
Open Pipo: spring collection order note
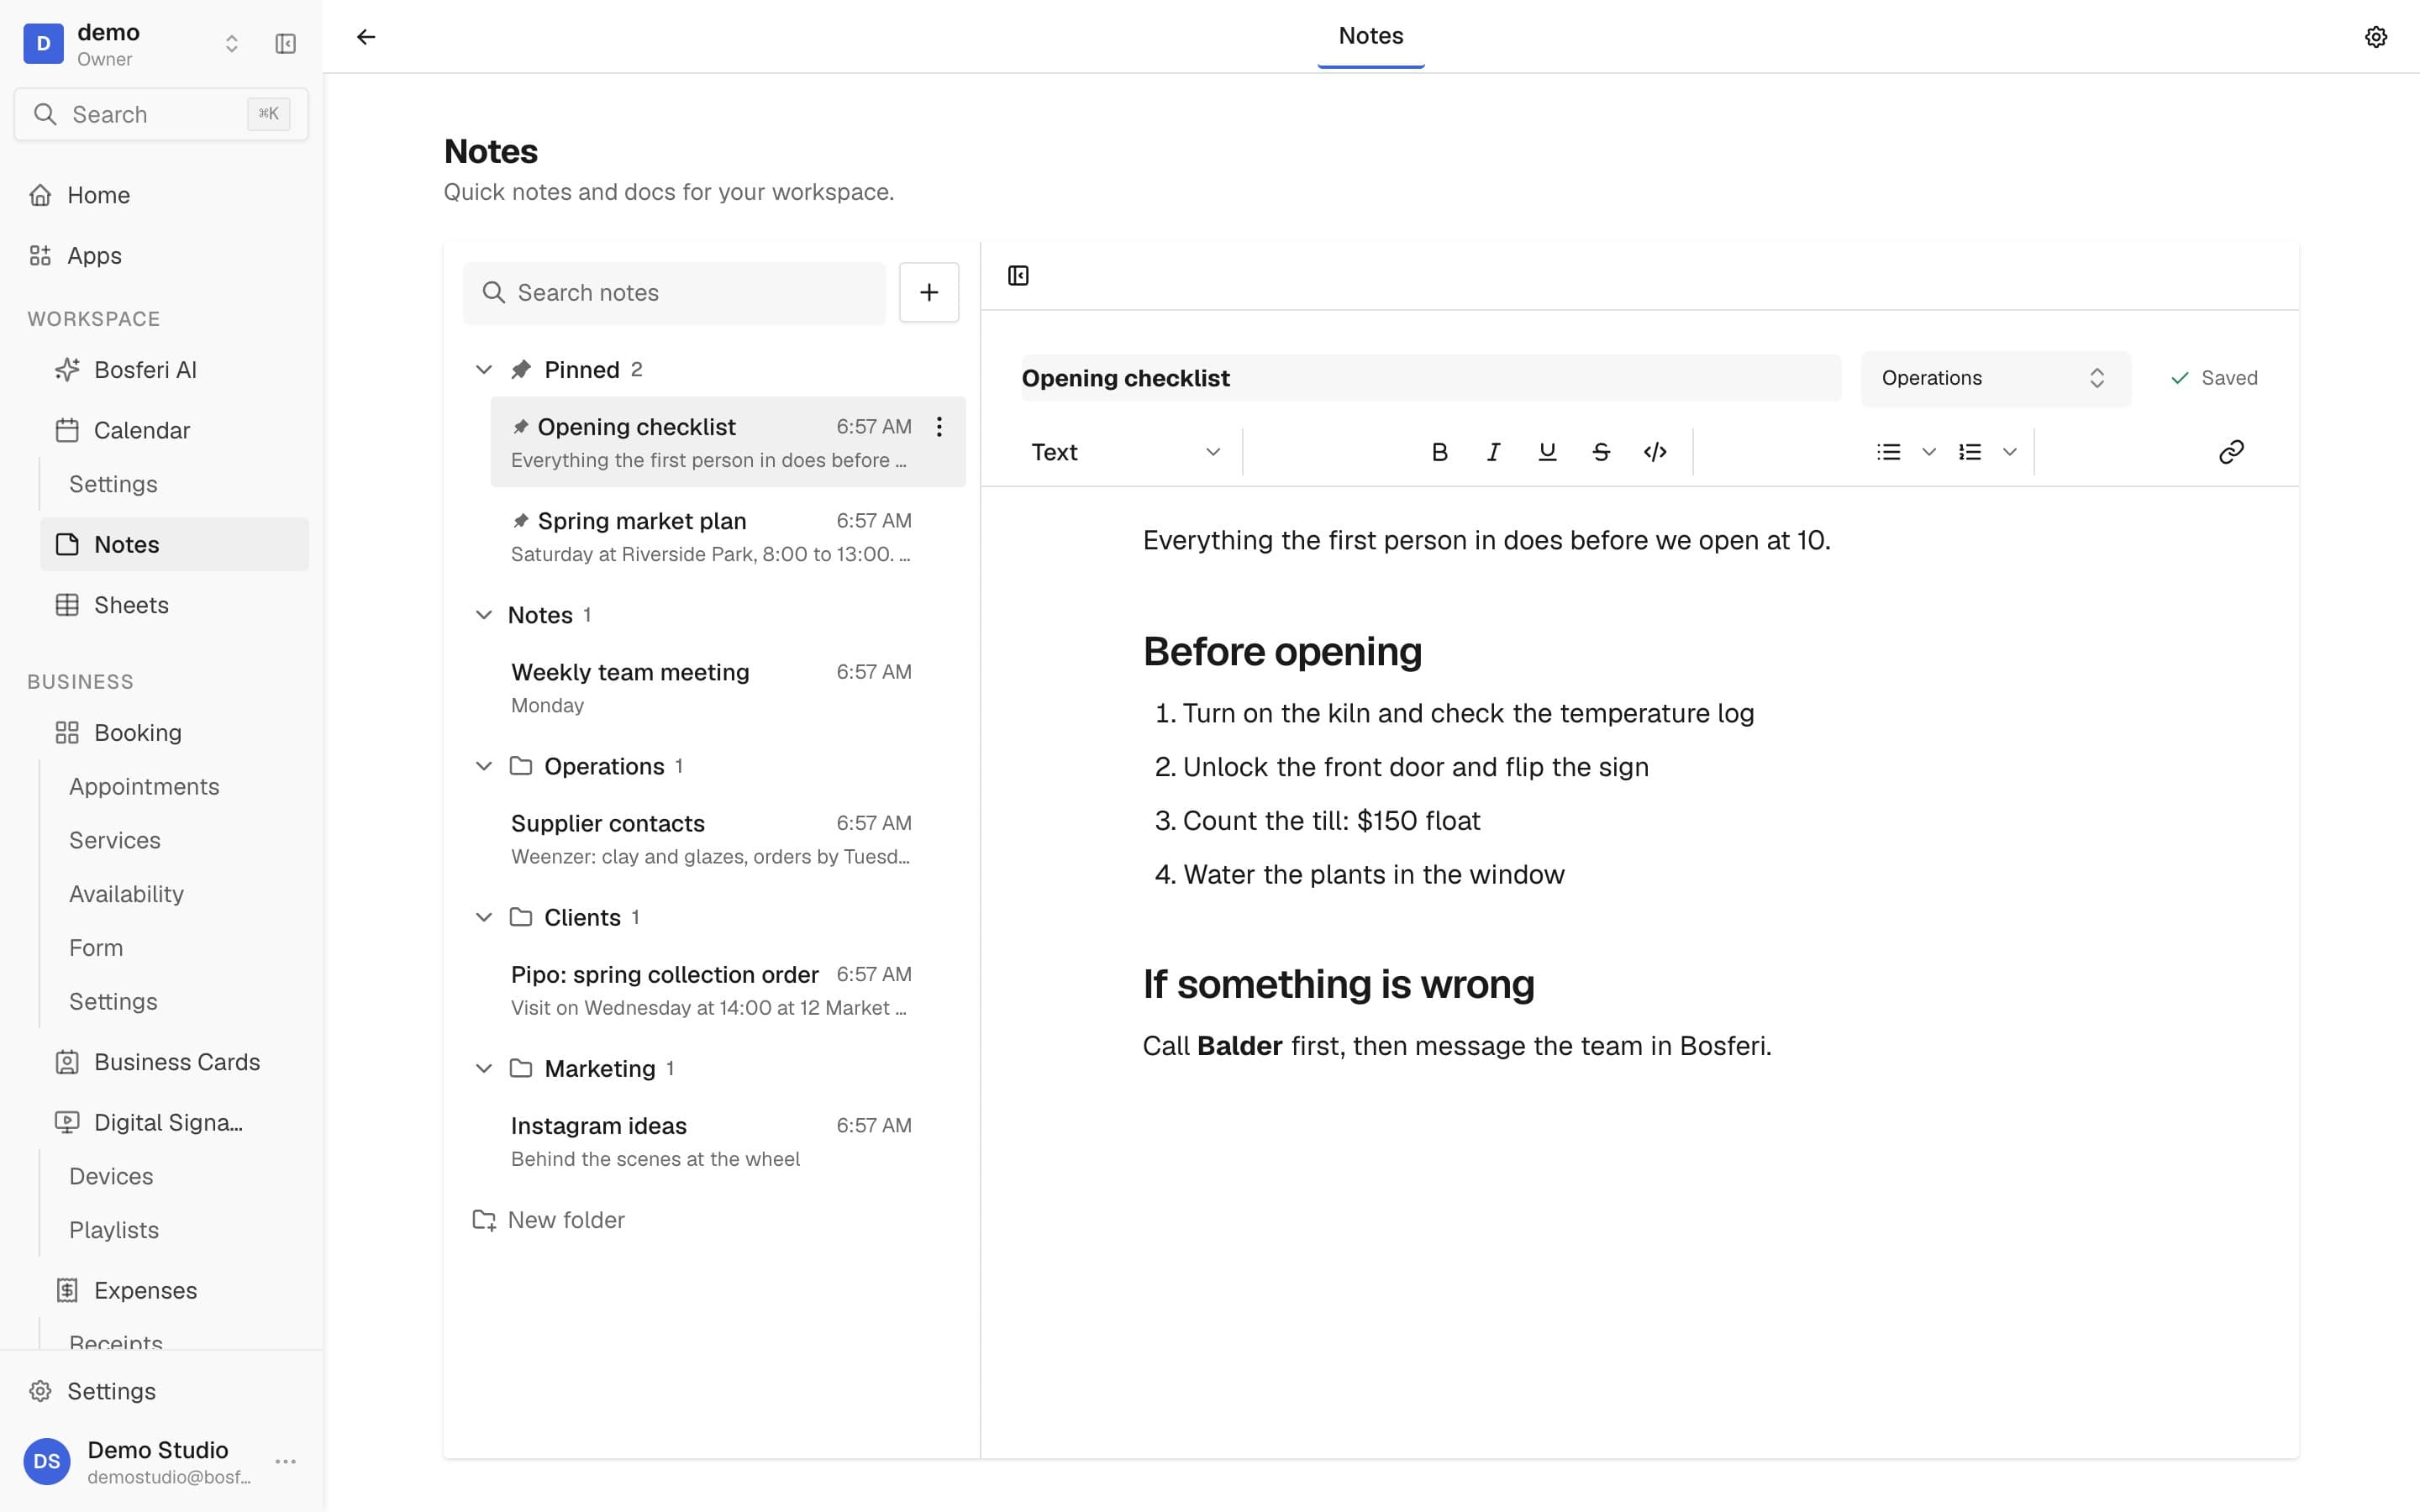point(728,990)
